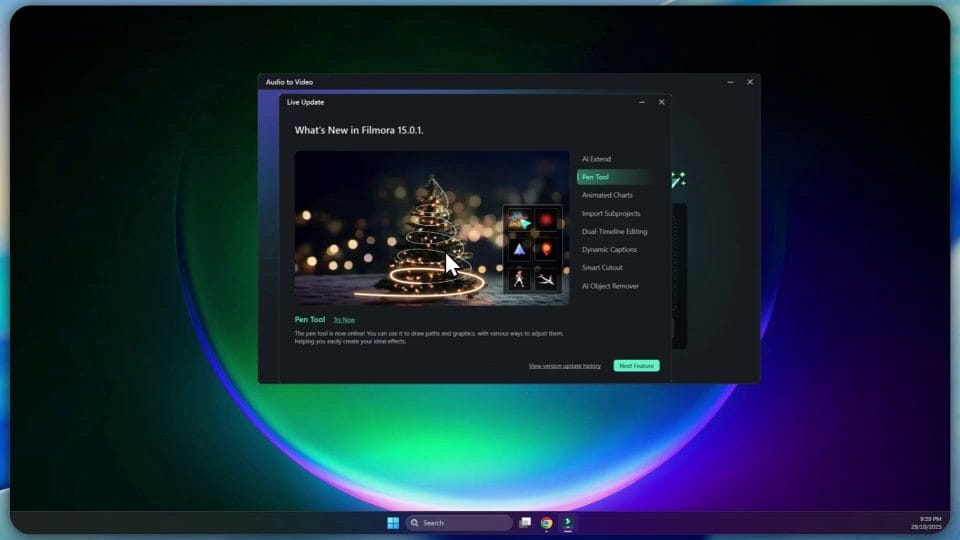Click the blue triangle shape thumbnail
This screenshot has width=960, height=540.
(x=519, y=249)
